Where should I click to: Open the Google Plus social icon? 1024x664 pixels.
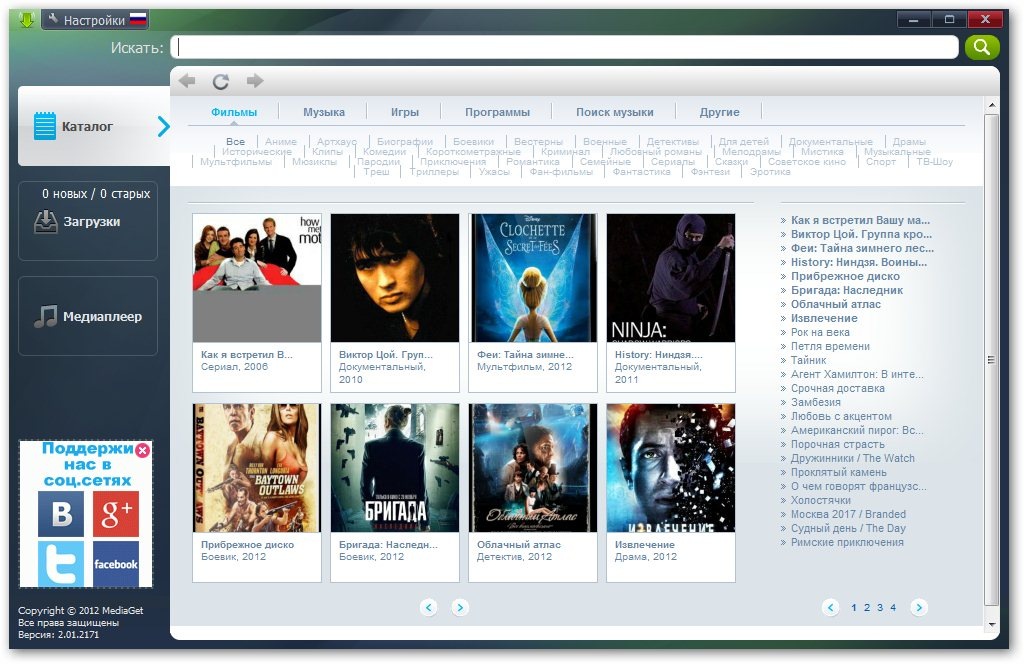(116, 514)
